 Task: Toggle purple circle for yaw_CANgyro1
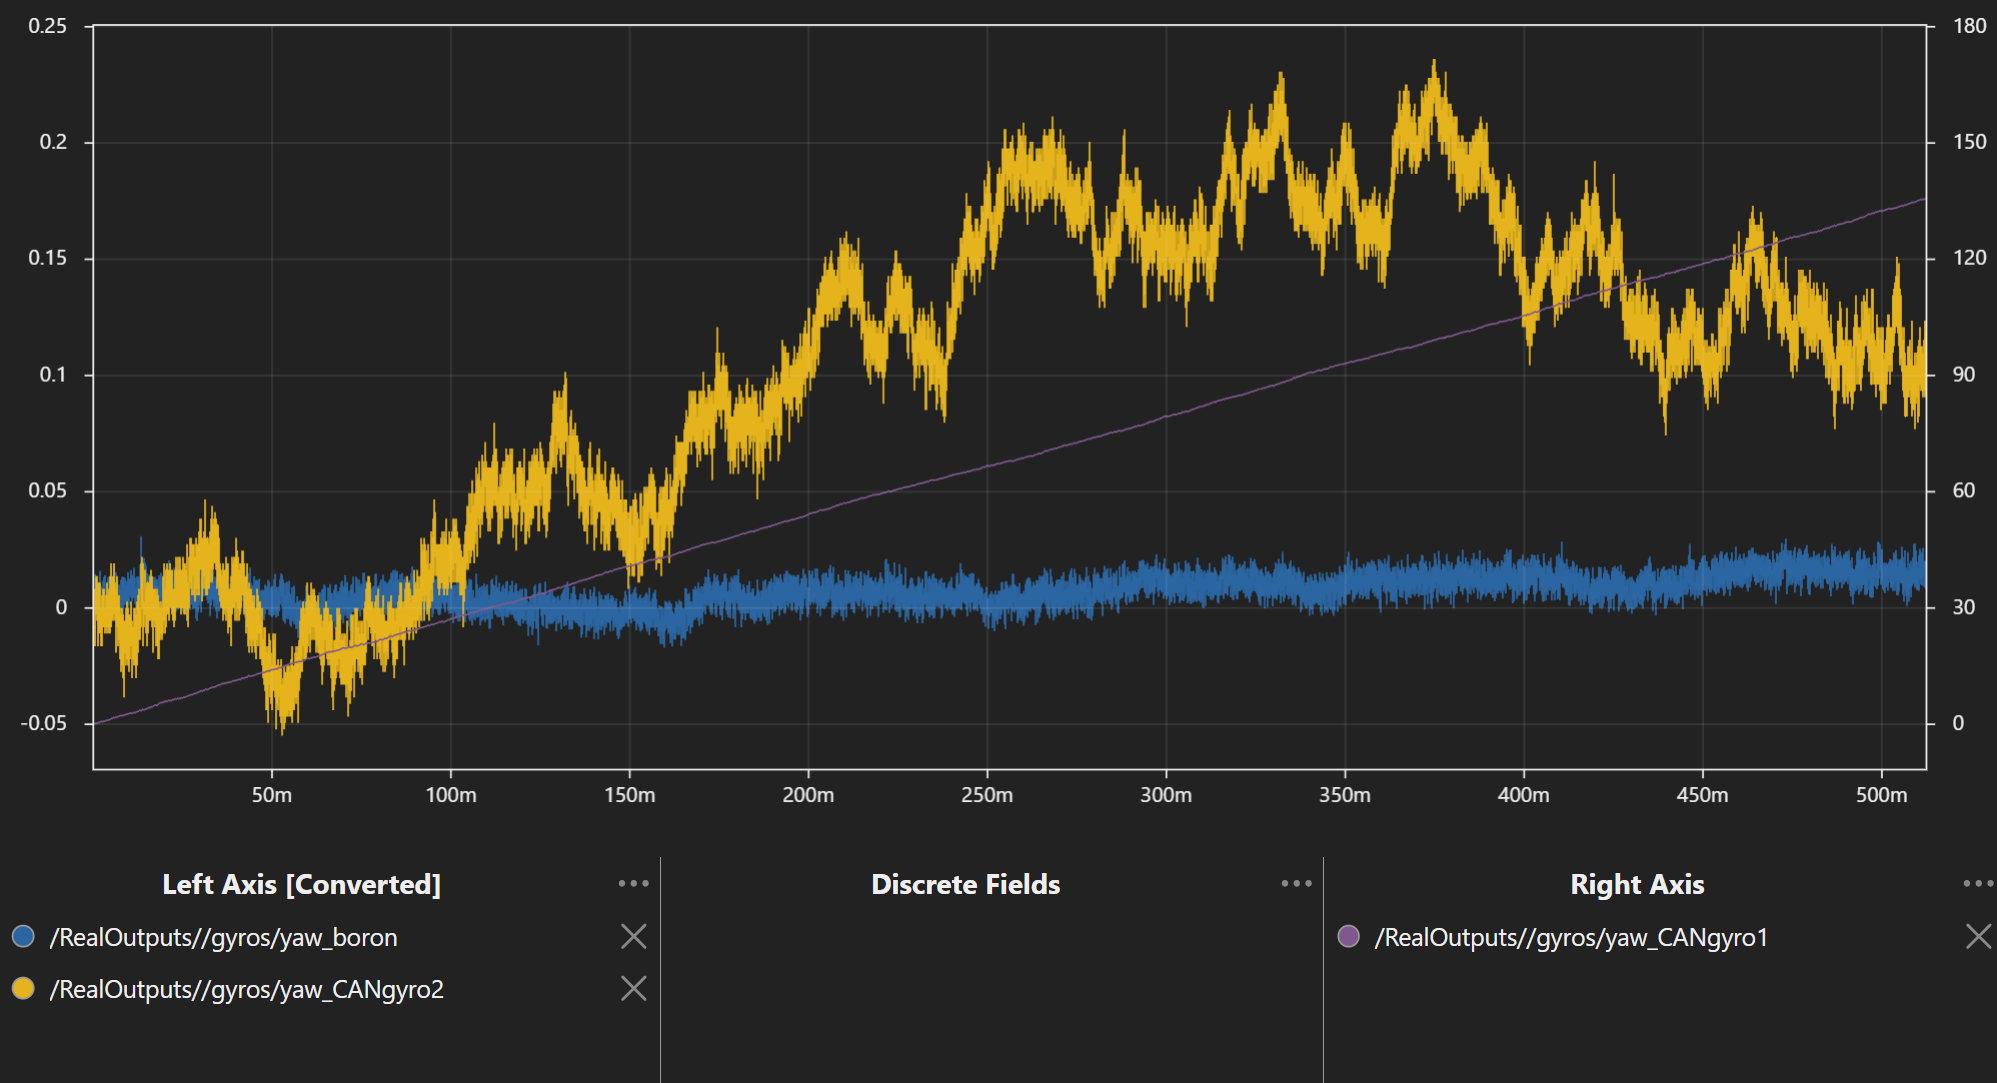[1348, 937]
